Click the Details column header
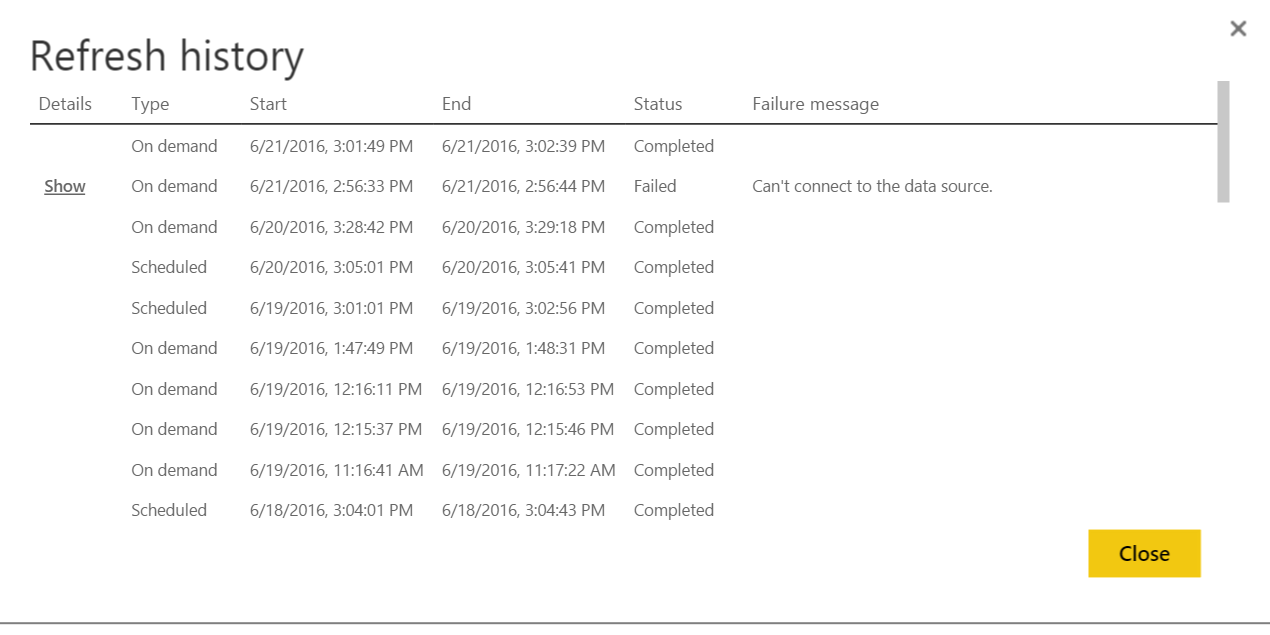This screenshot has width=1270, height=635. point(65,103)
